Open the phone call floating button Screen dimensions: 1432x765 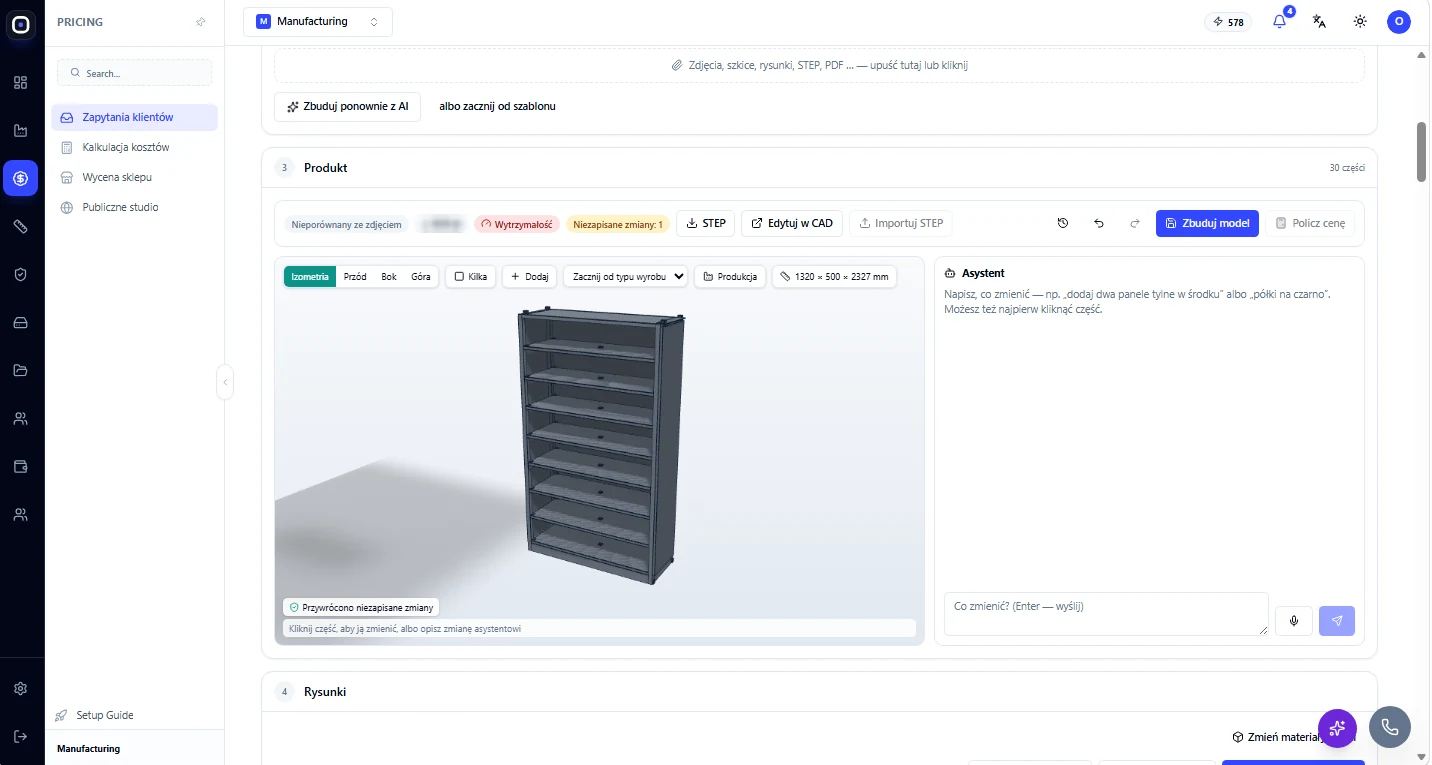pyautogui.click(x=1390, y=727)
